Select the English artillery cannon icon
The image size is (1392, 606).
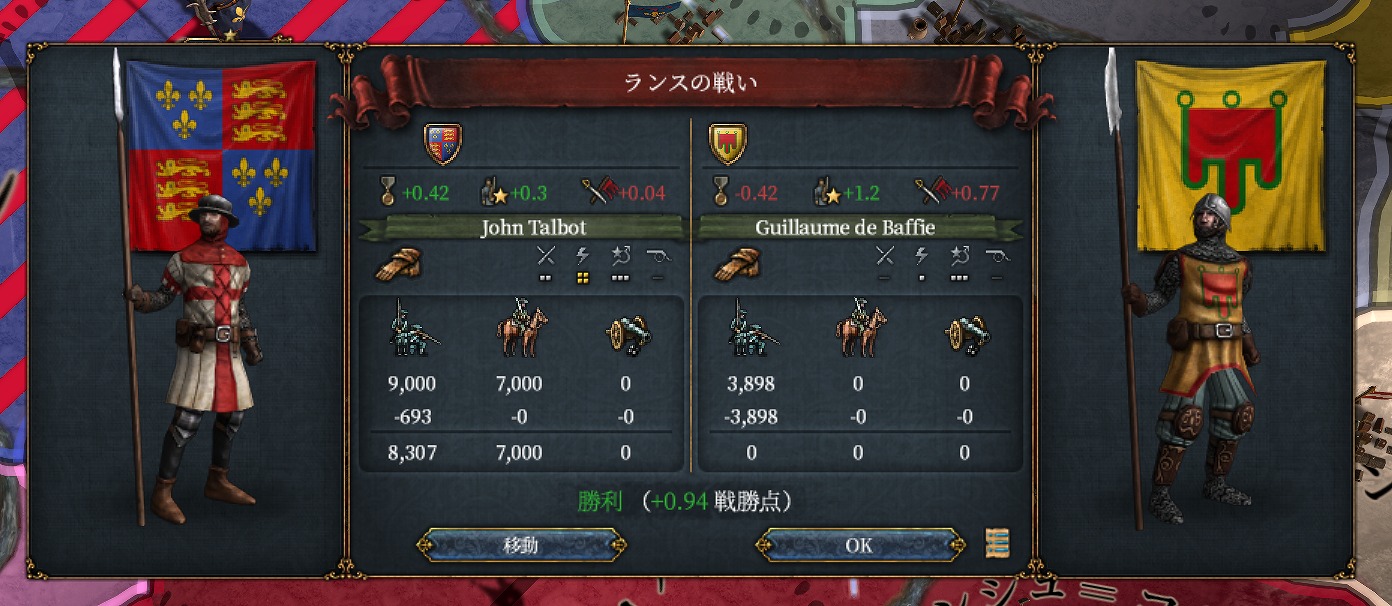[x=628, y=335]
